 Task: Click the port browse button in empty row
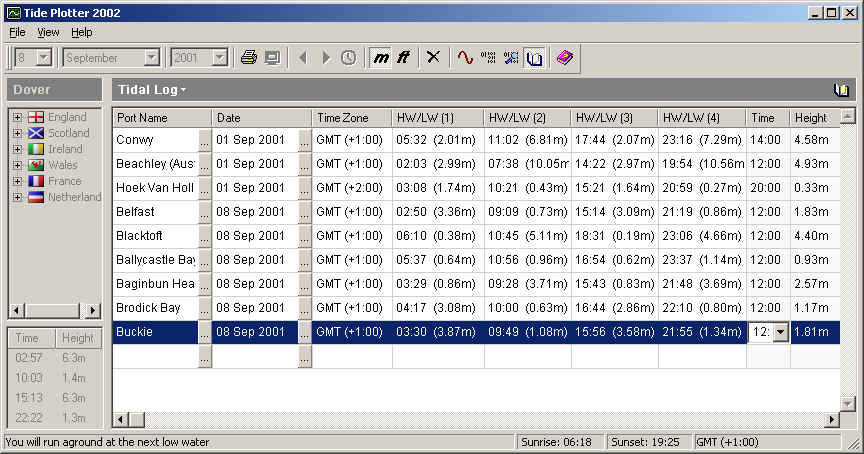(204, 356)
